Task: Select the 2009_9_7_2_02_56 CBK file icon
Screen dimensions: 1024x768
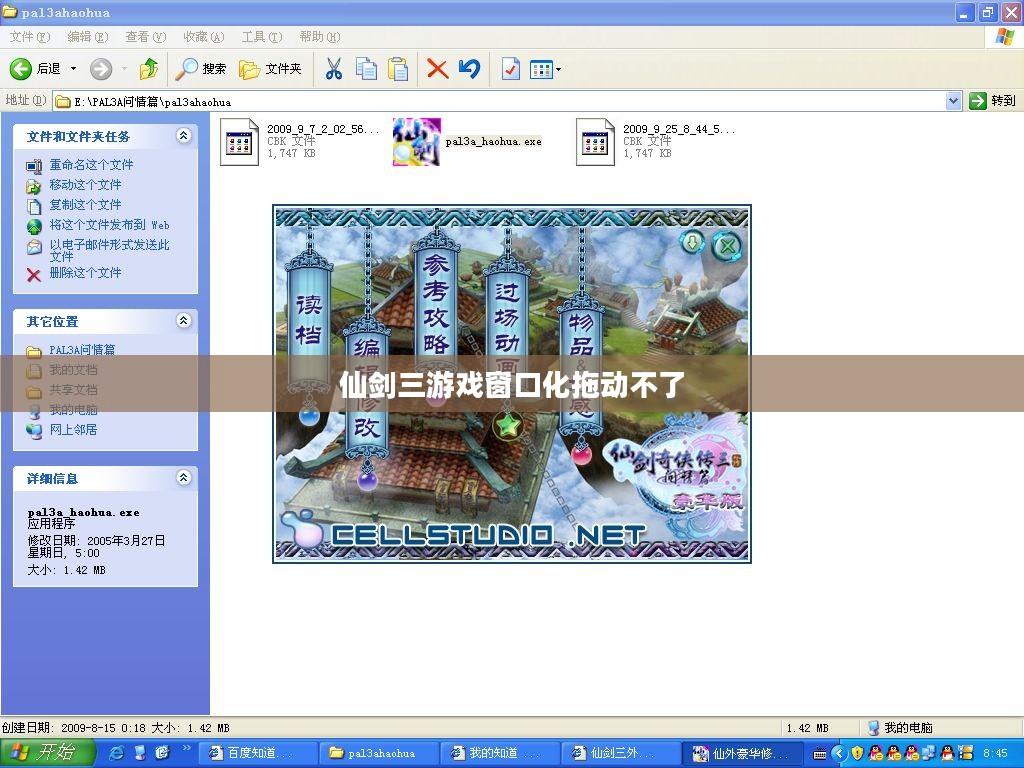Action: click(239, 142)
